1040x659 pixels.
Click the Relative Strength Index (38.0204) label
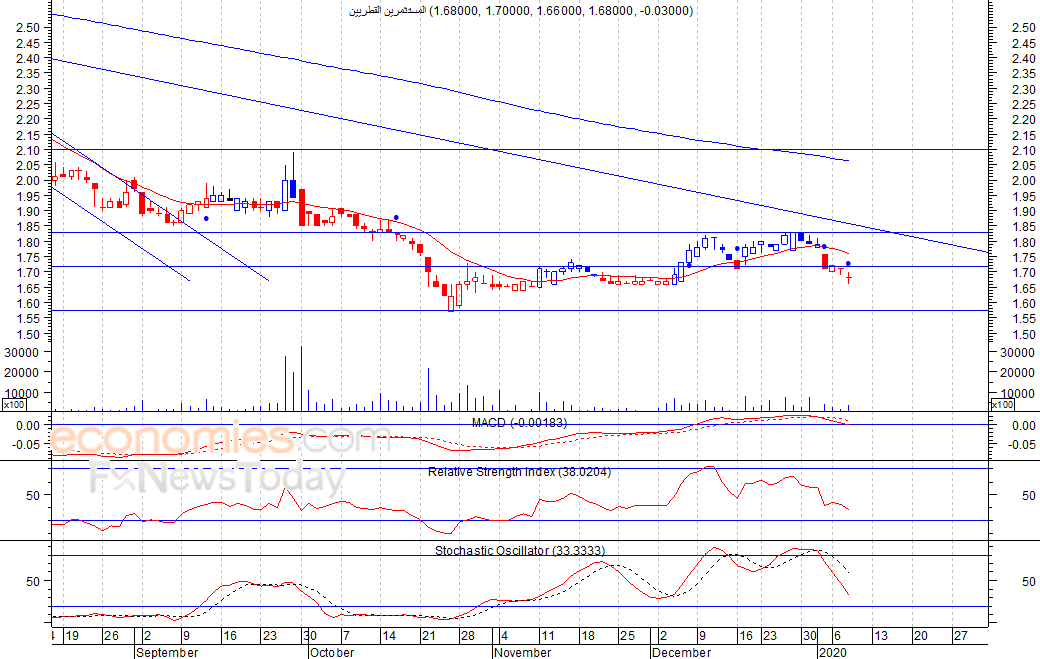[519, 472]
